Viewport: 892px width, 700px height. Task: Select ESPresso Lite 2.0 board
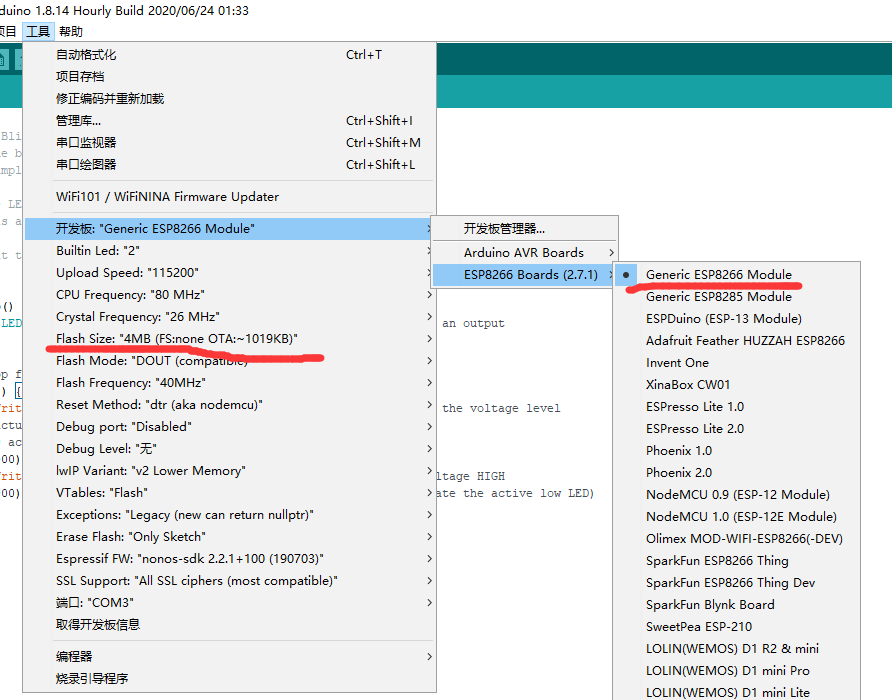[x=737, y=429]
